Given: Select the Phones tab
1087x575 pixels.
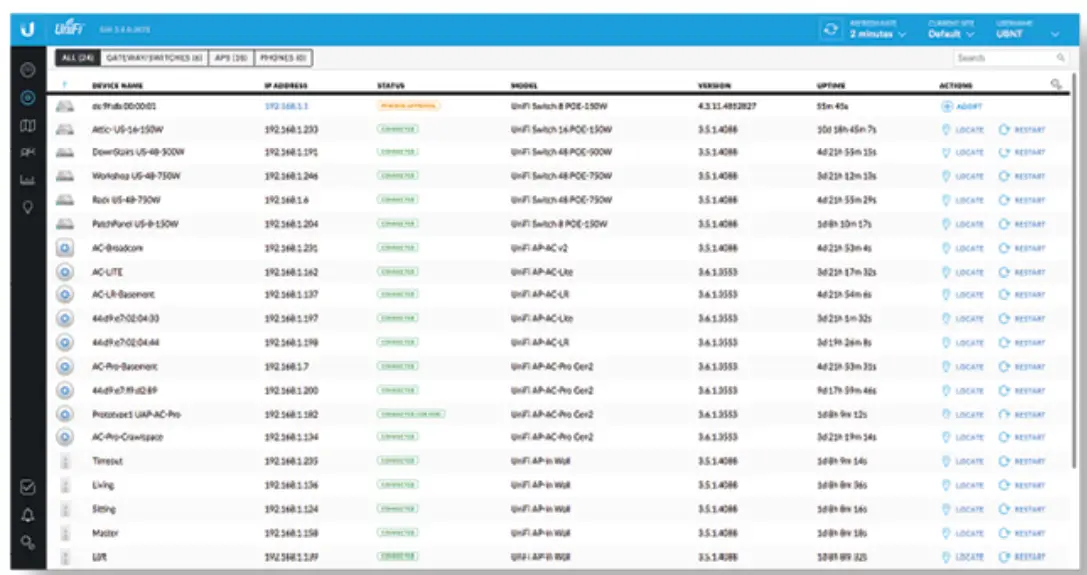Looking at the screenshot, I should pos(283,58).
